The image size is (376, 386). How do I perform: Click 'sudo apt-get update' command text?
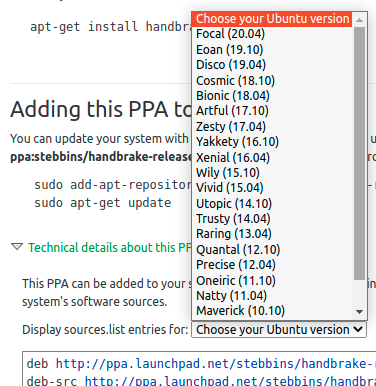click(103, 203)
